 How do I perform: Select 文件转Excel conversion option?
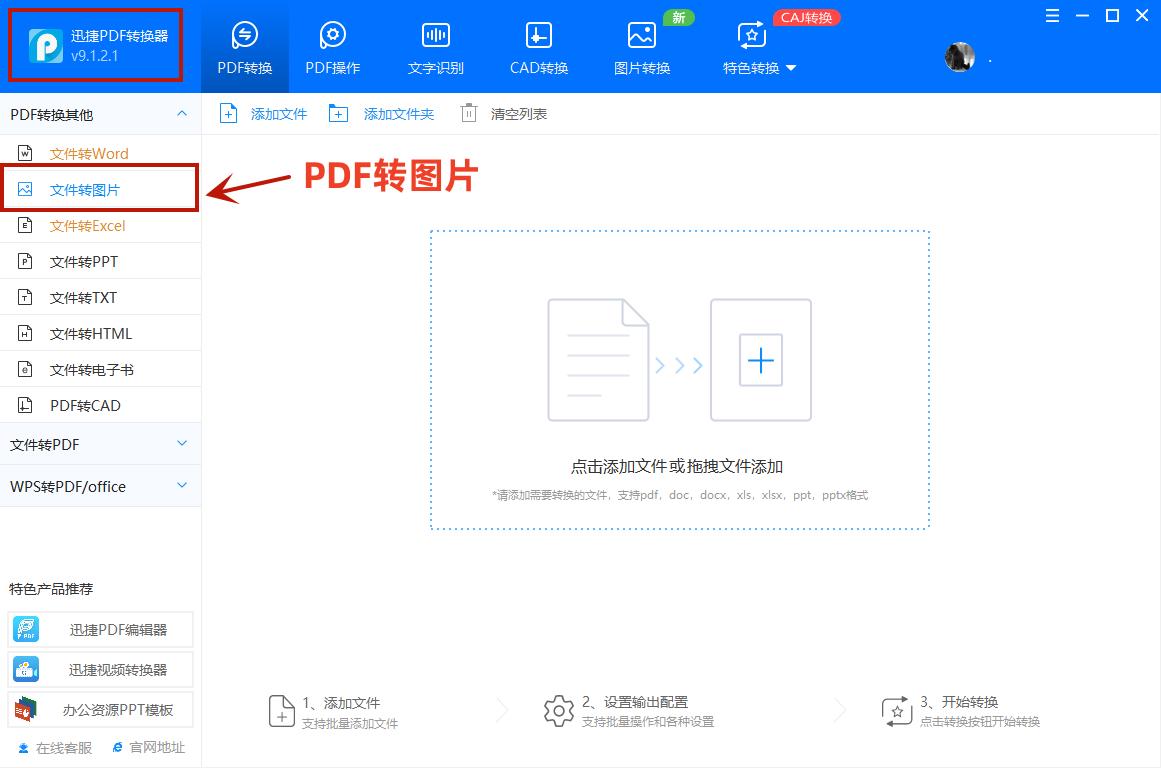click(x=88, y=225)
